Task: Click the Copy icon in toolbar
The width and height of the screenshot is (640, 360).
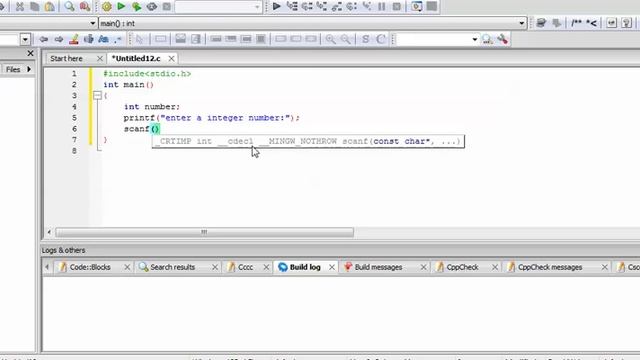Action: pyautogui.click(x=35, y=7)
